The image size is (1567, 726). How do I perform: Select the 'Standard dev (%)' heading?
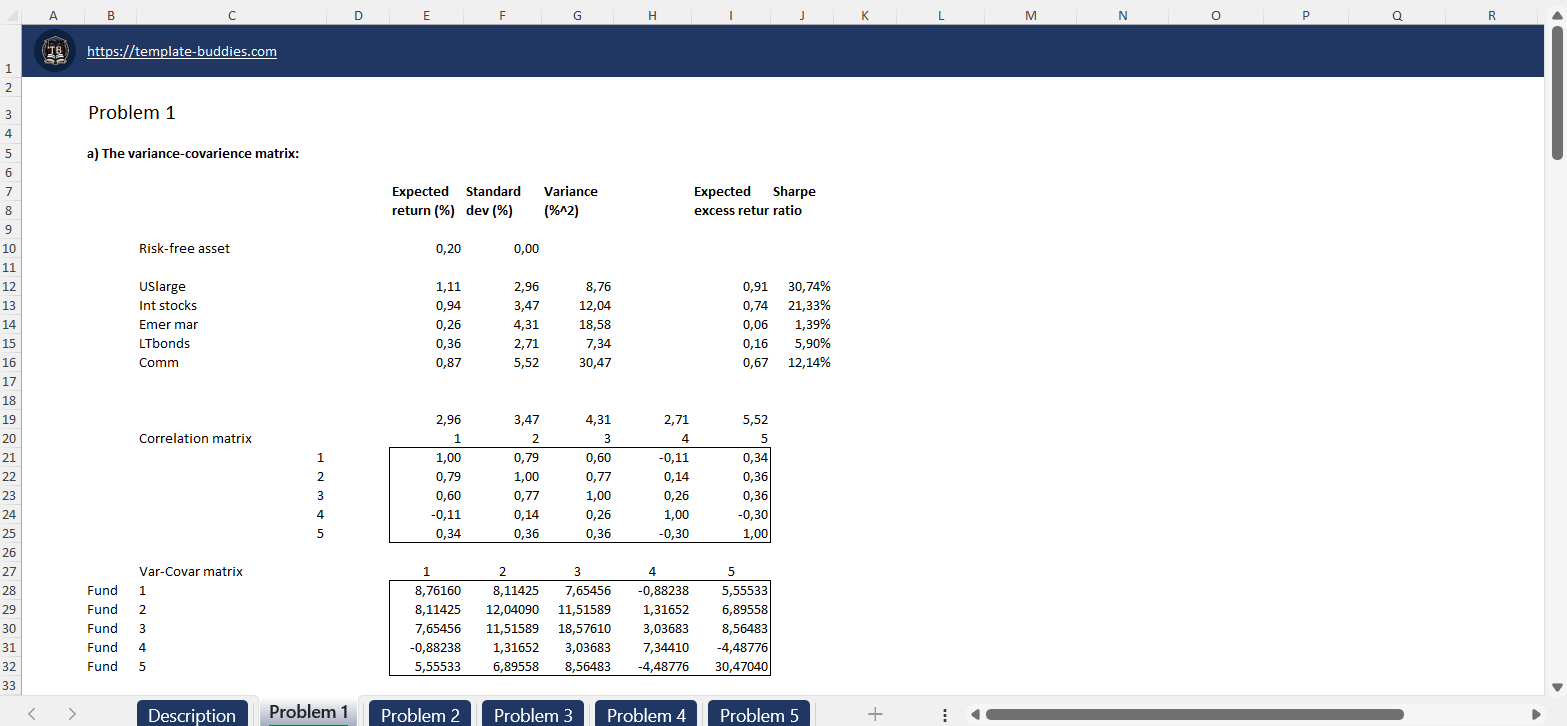click(493, 201)
